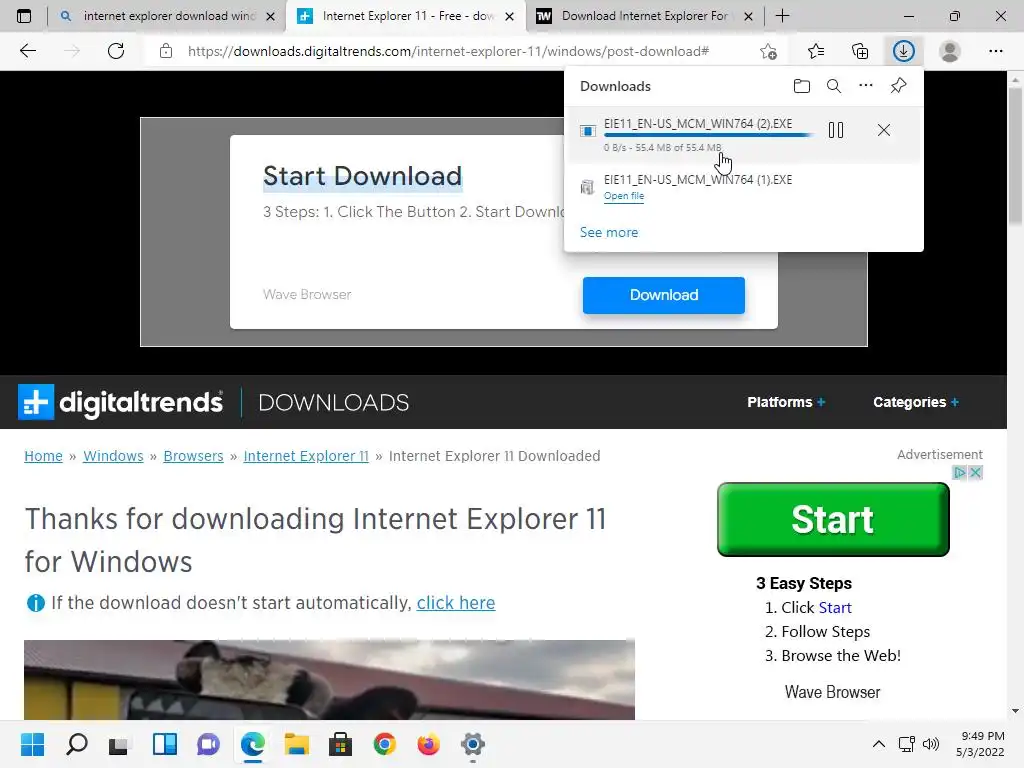Viewport: 1024px width, 768px height.
Task: Click Open file under EIE11 (1).EXE
Action: click(x=624, y=196)
